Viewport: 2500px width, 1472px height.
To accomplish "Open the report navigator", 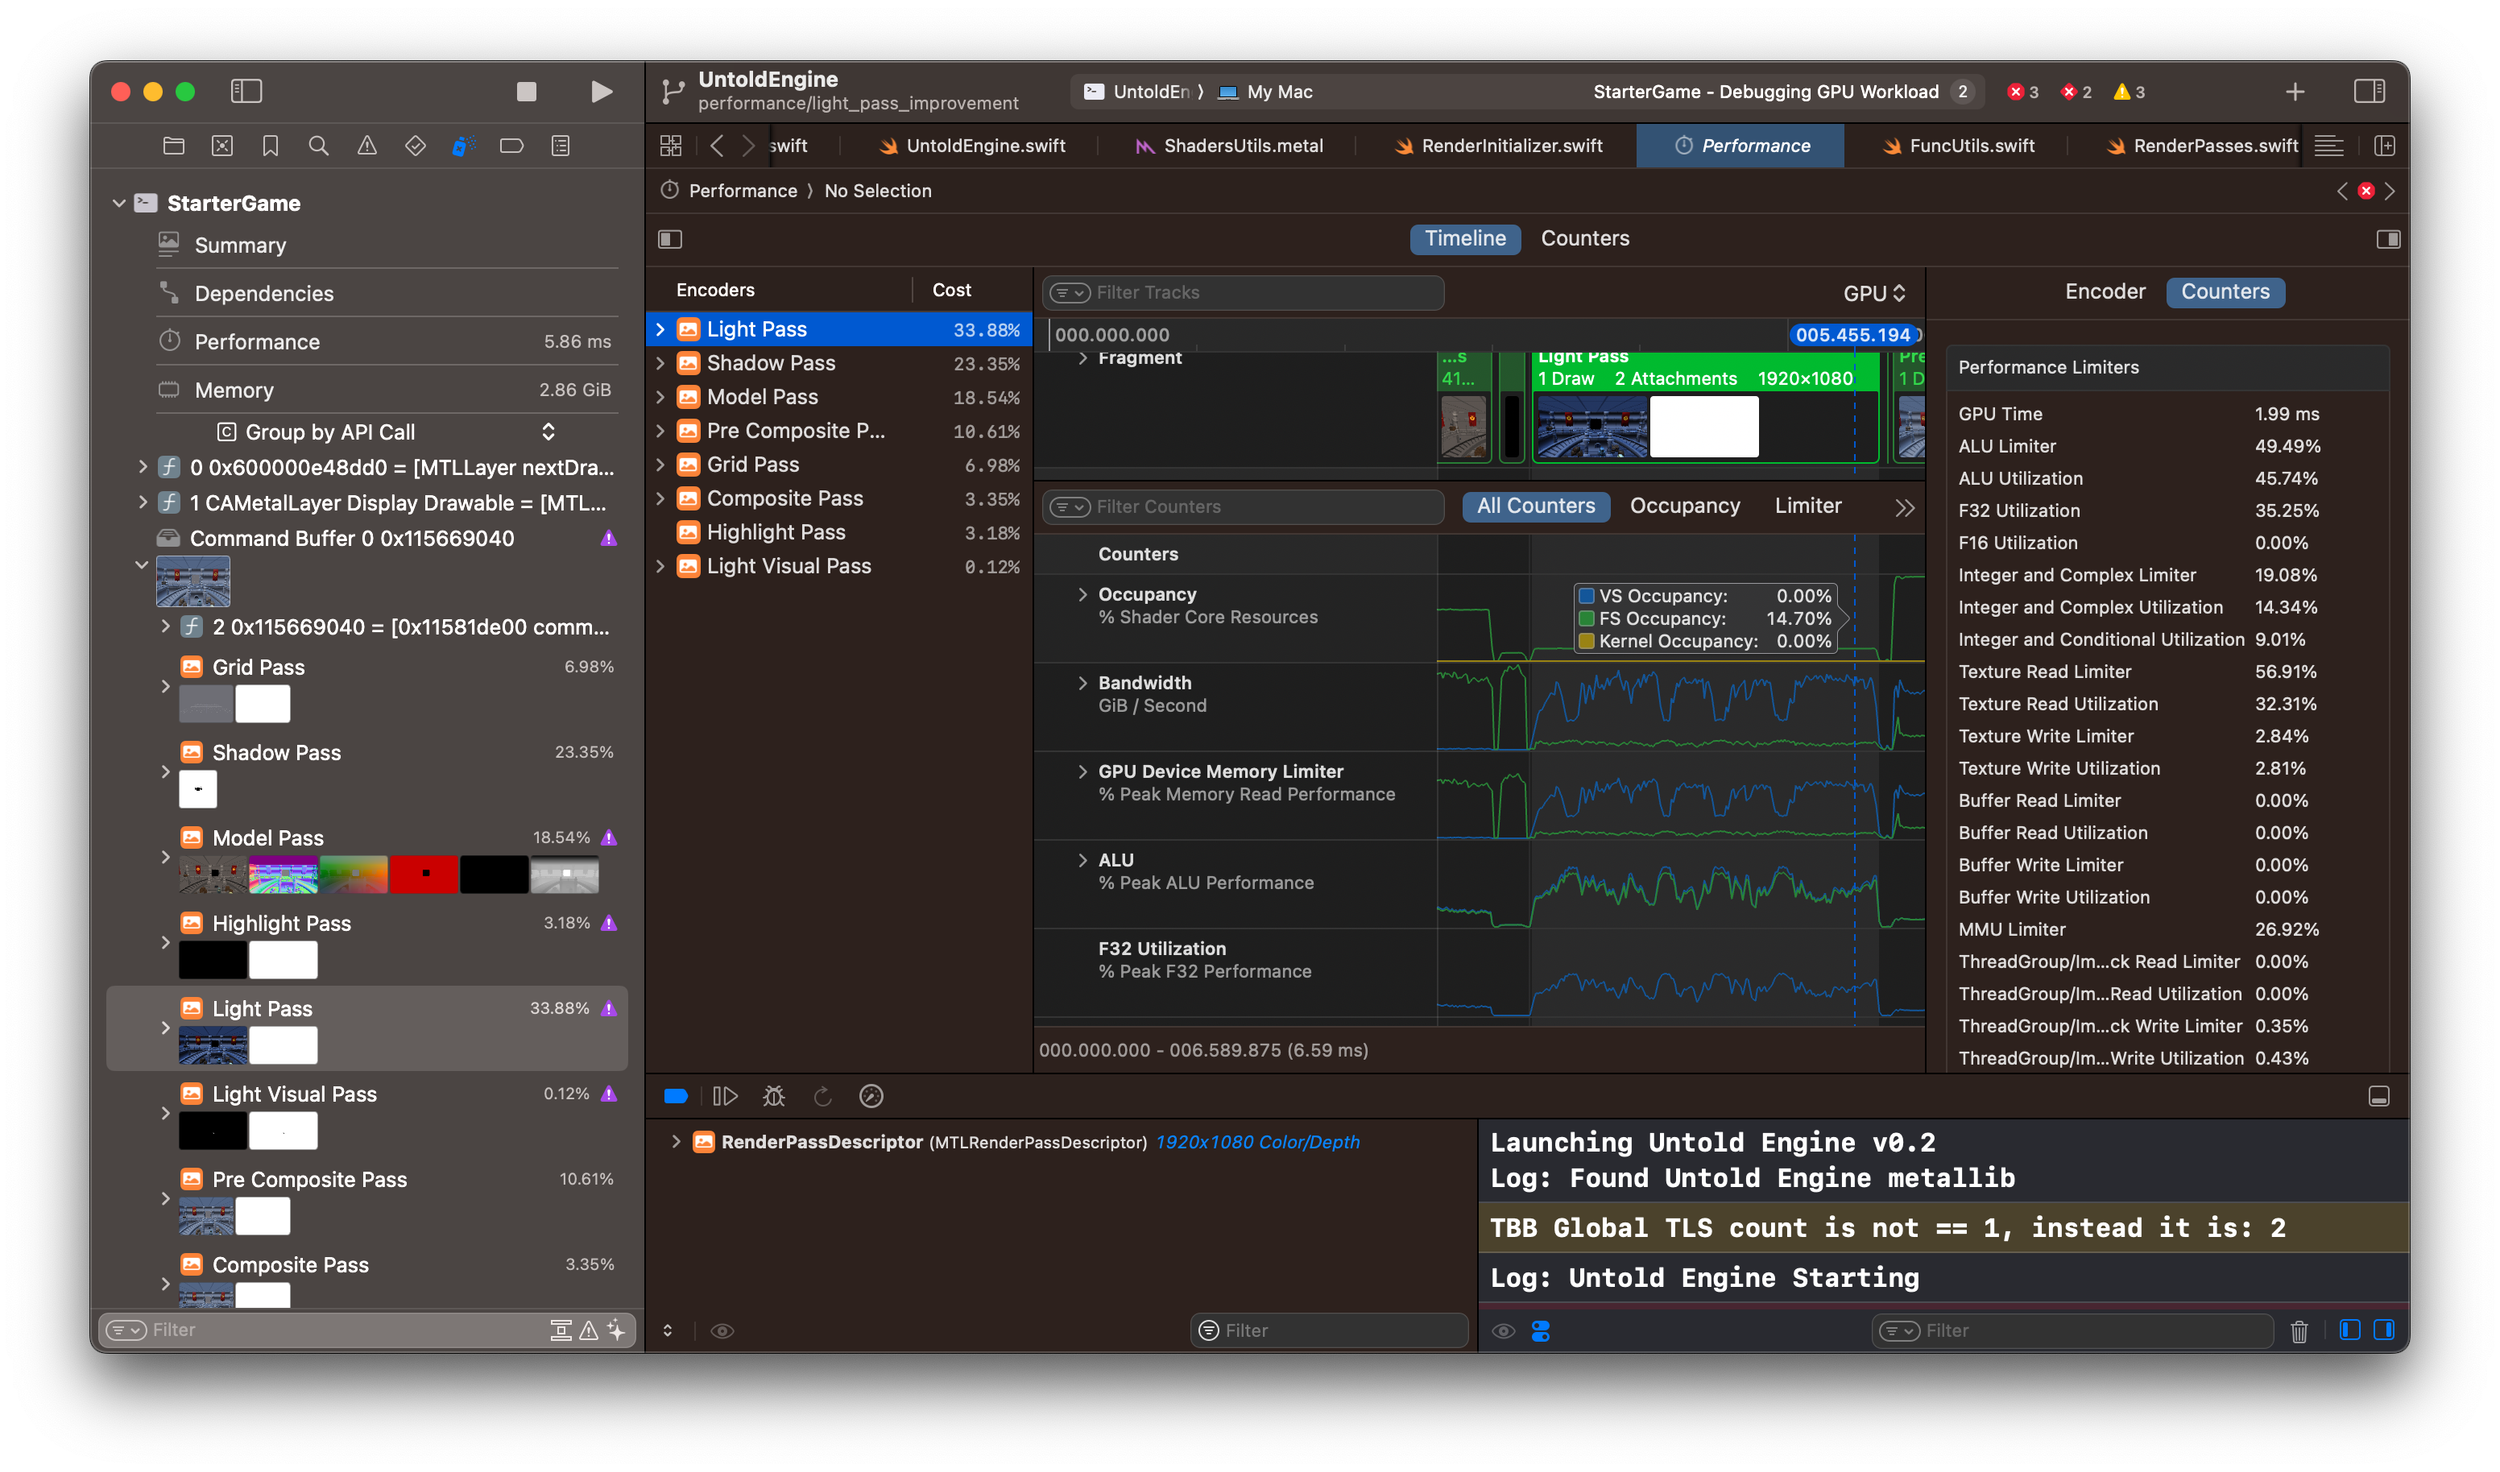I will 561,146.
